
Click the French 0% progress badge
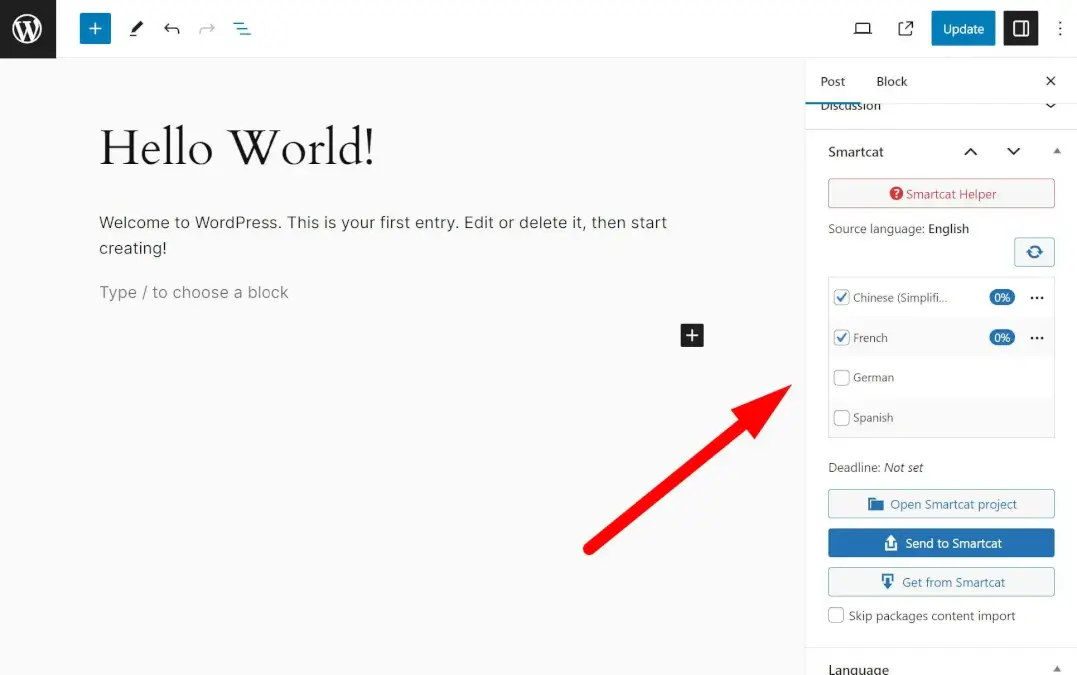[x=1002, y=338]
